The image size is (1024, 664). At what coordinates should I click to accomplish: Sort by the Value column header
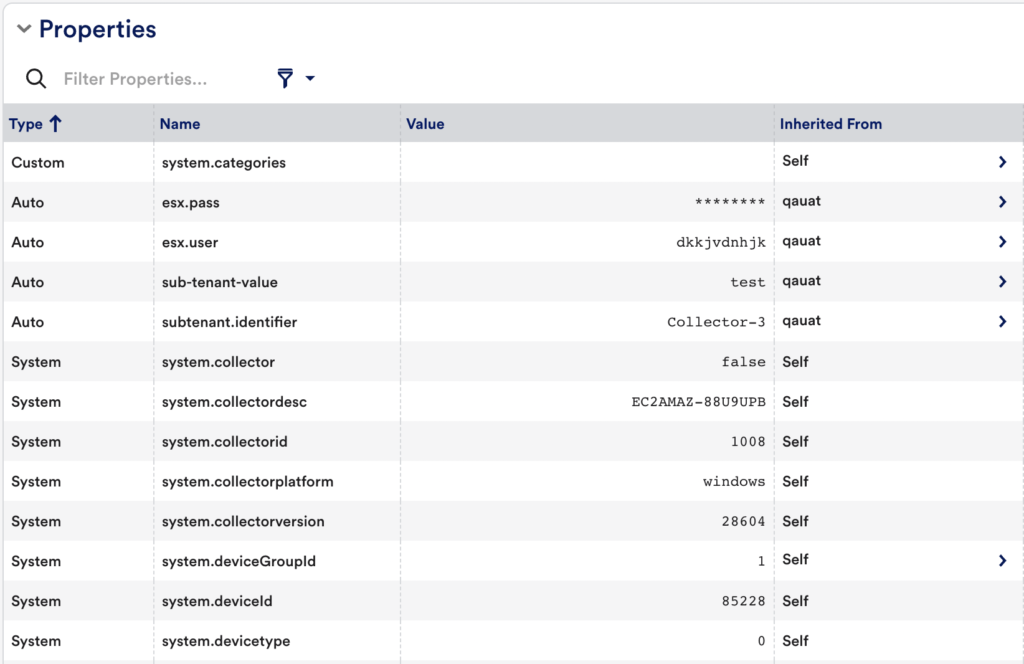(425, 124)
